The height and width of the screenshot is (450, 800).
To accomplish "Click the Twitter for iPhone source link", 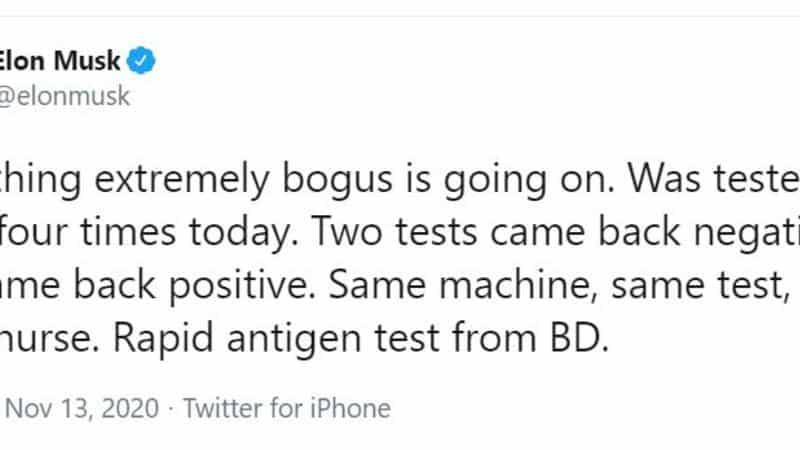I will point(288,408).
